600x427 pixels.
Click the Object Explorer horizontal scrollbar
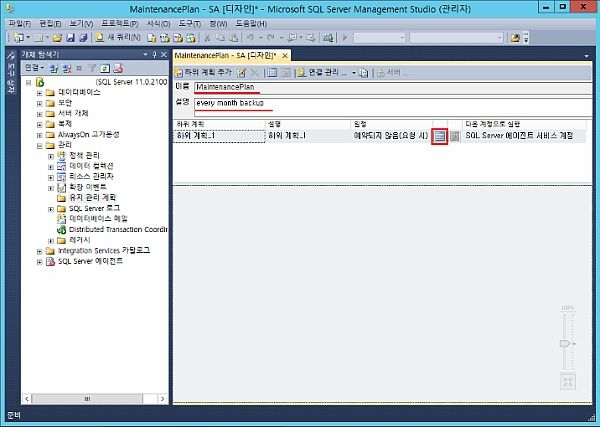pos(95,399)
